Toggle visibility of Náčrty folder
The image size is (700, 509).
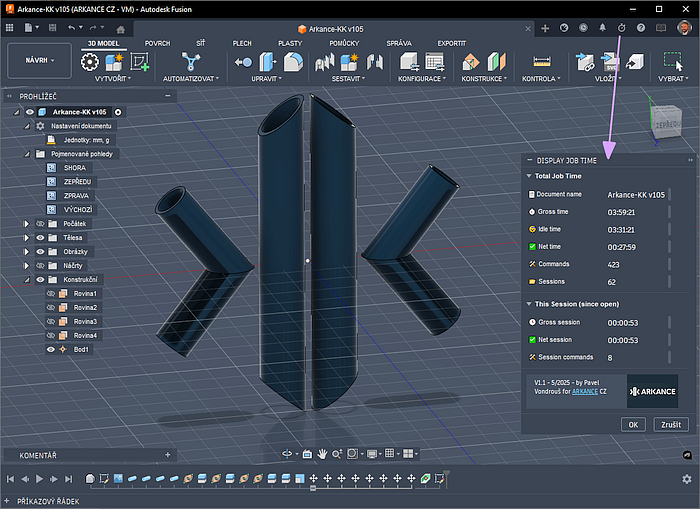click(x=40, y=266)
